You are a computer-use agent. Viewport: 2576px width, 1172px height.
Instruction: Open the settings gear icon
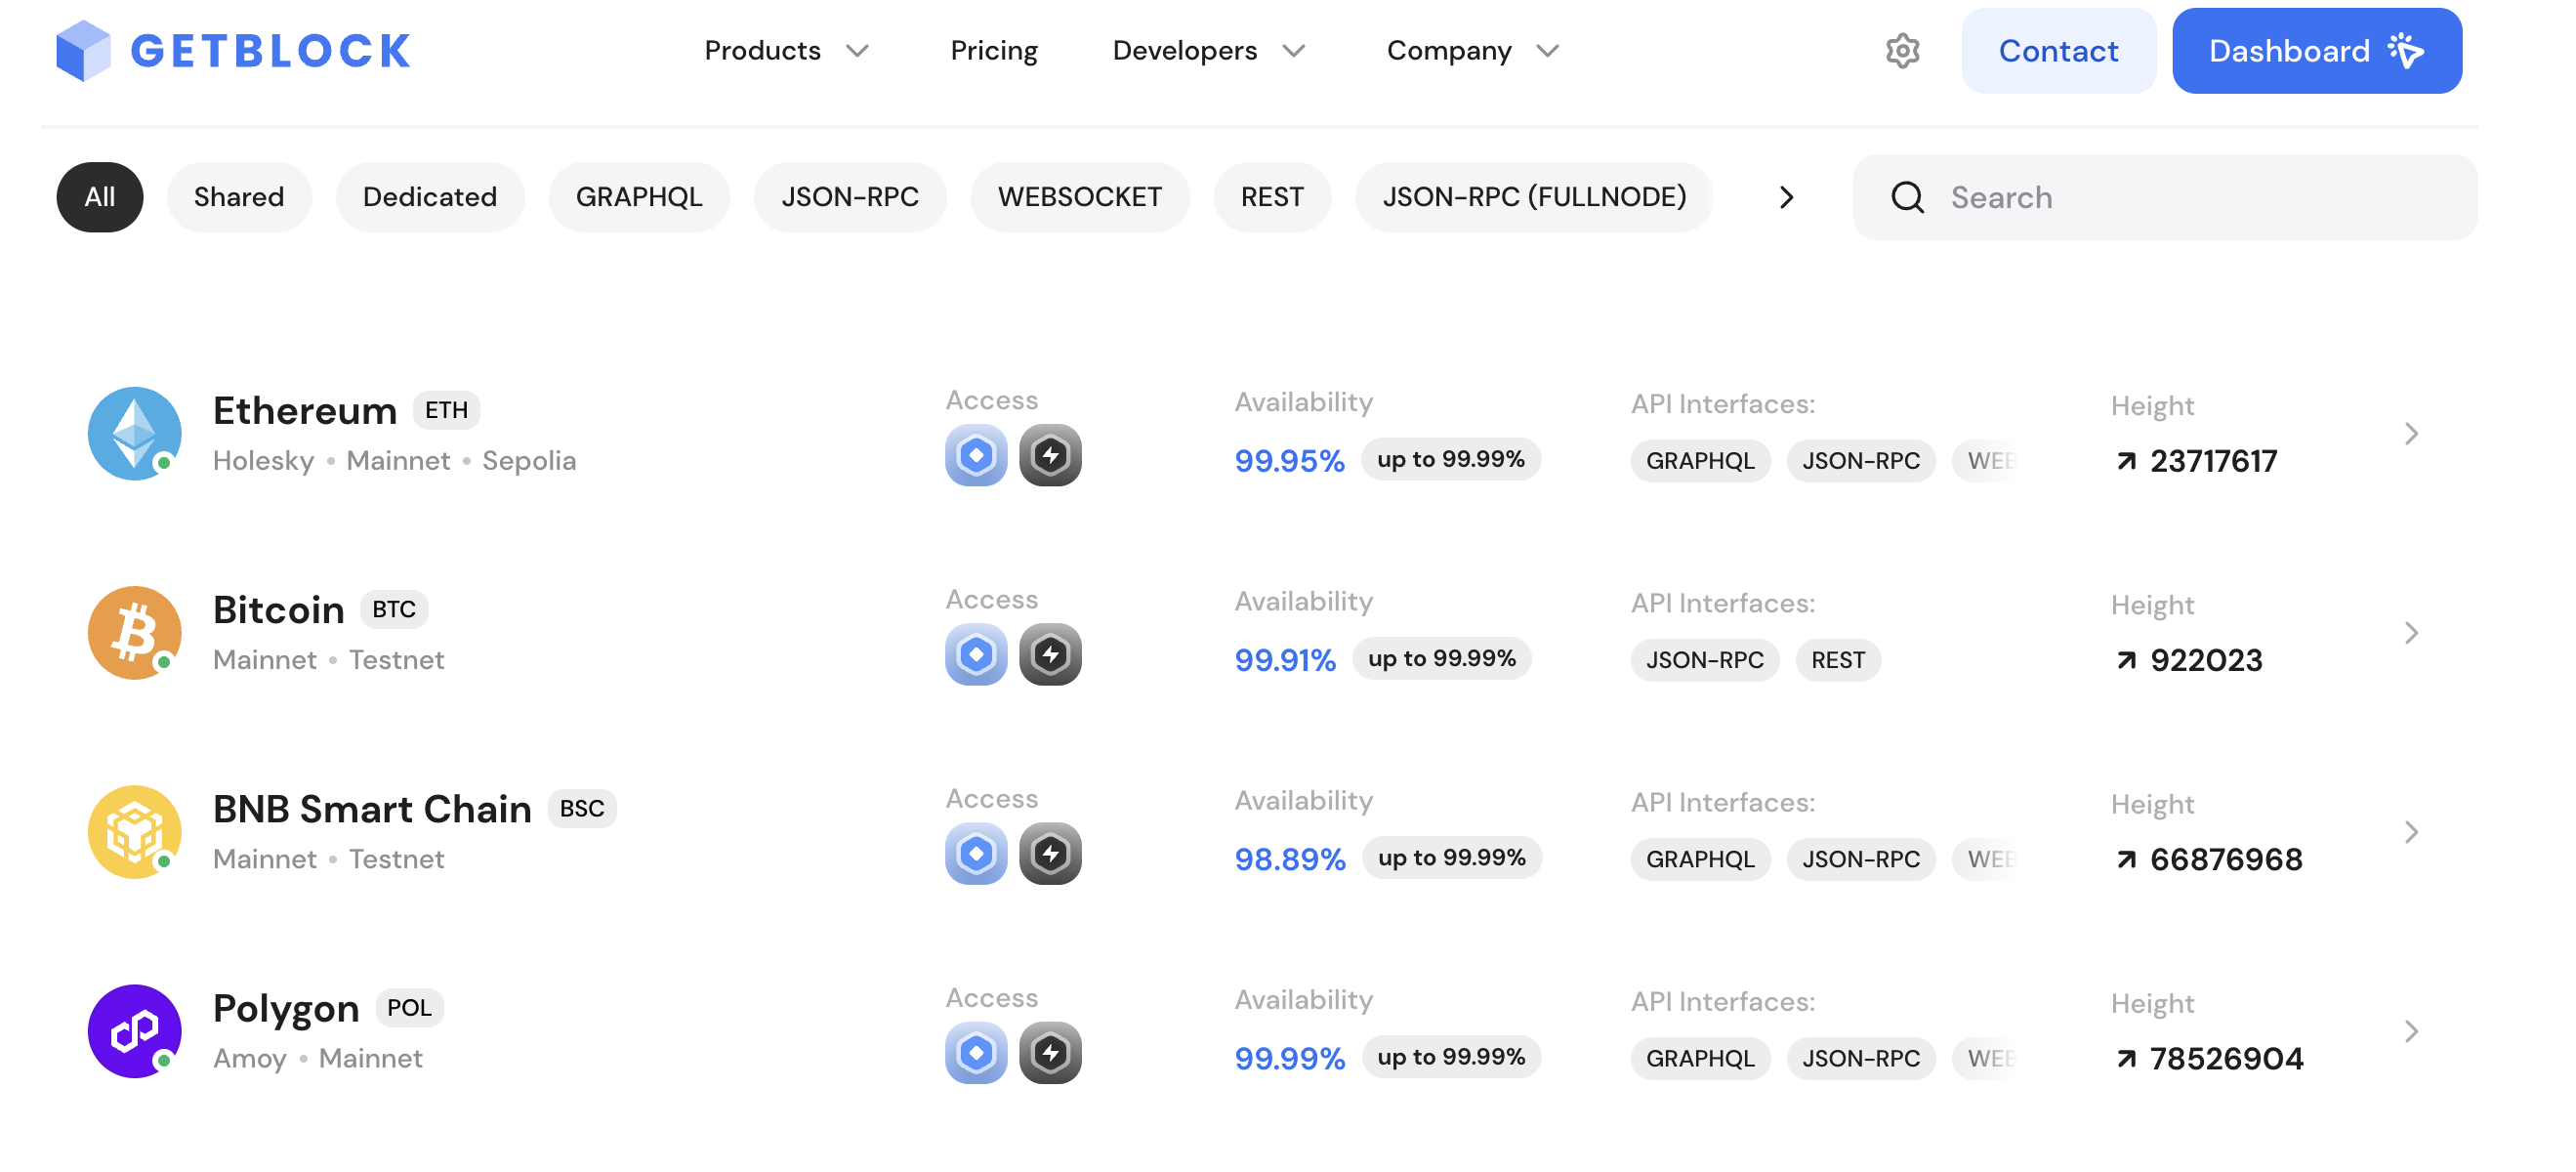pyautogui.click(x=1902, y=50)
